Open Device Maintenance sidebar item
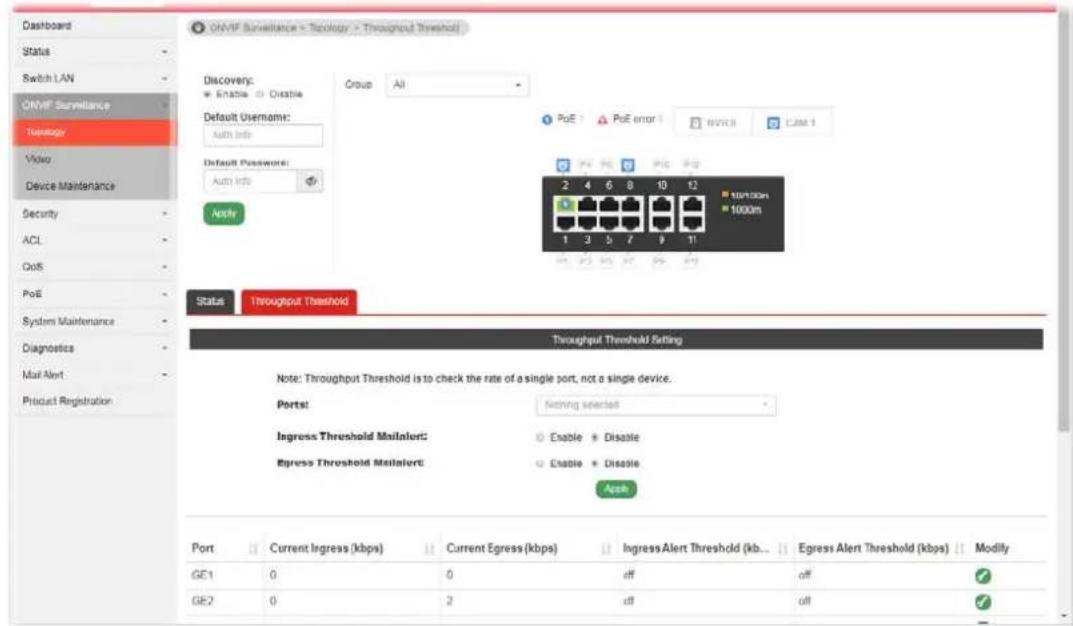 (x=94, y=186)
